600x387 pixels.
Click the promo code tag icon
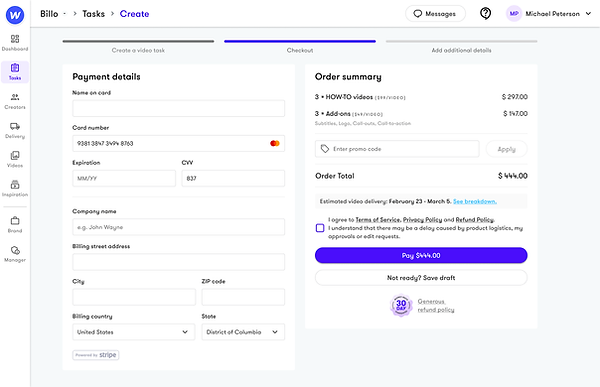[x=325, y=149]
